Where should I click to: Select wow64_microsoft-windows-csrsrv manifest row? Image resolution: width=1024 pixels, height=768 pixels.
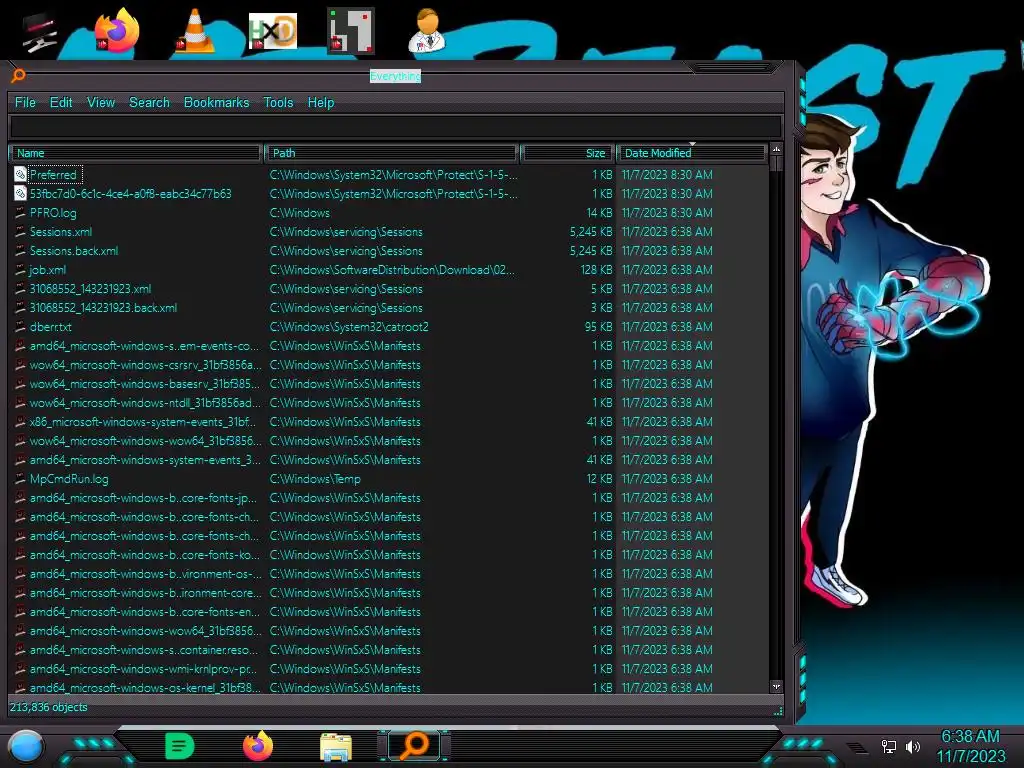click(388, 364)
